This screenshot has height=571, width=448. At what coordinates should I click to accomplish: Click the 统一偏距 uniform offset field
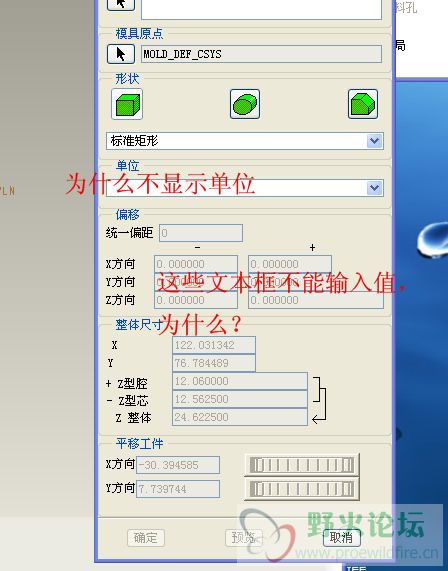click(x=201, y=233)
